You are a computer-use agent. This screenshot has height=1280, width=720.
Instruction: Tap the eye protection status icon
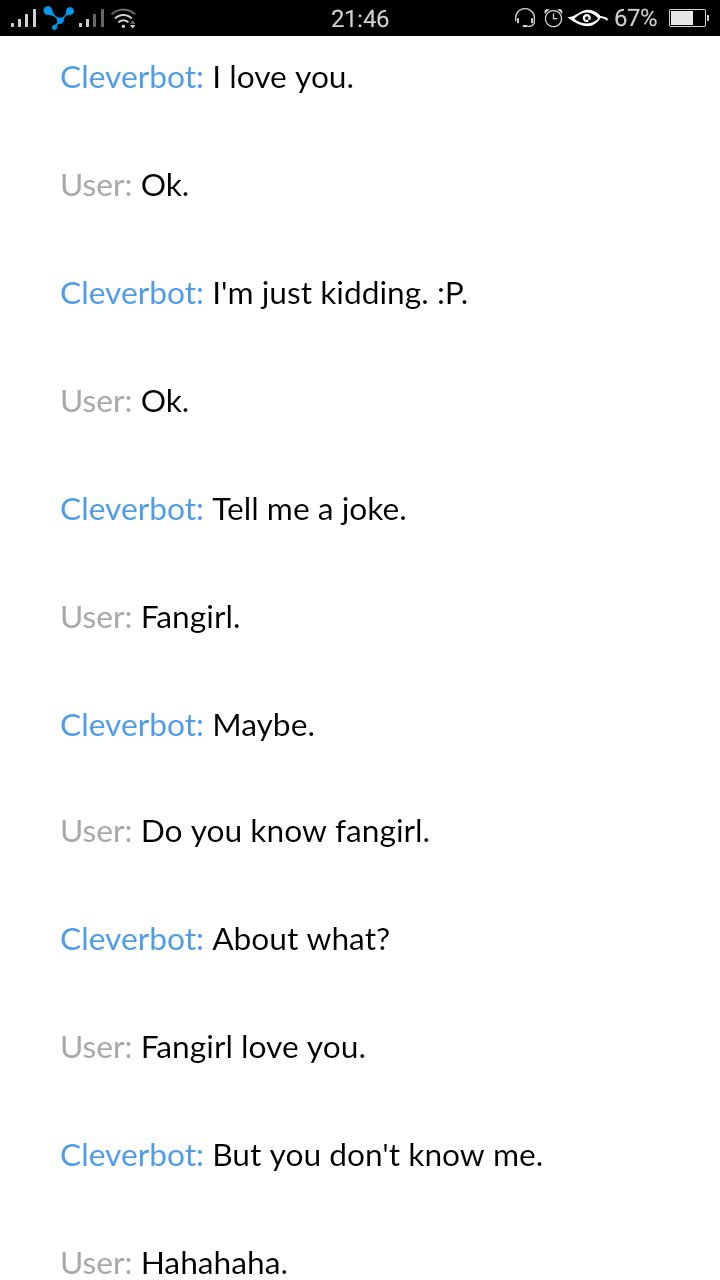[587, 17]
